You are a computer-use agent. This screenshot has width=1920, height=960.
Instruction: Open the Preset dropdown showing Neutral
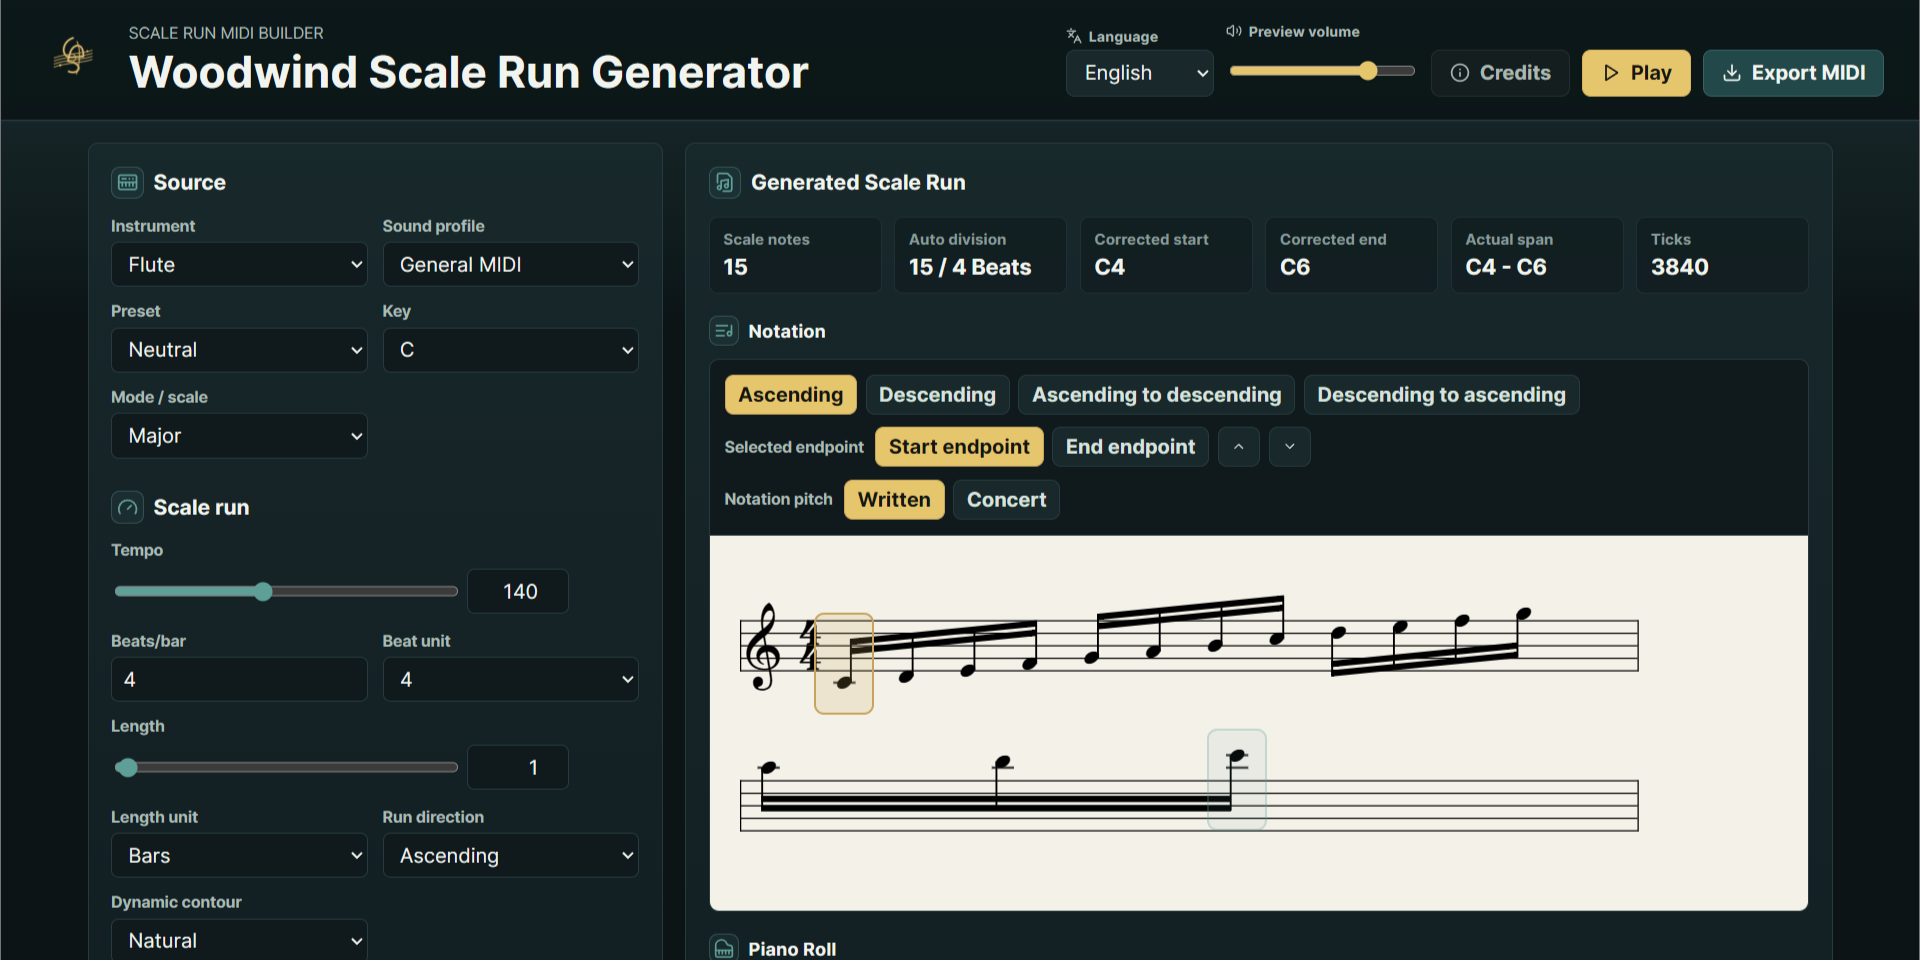tap(239, 350)
